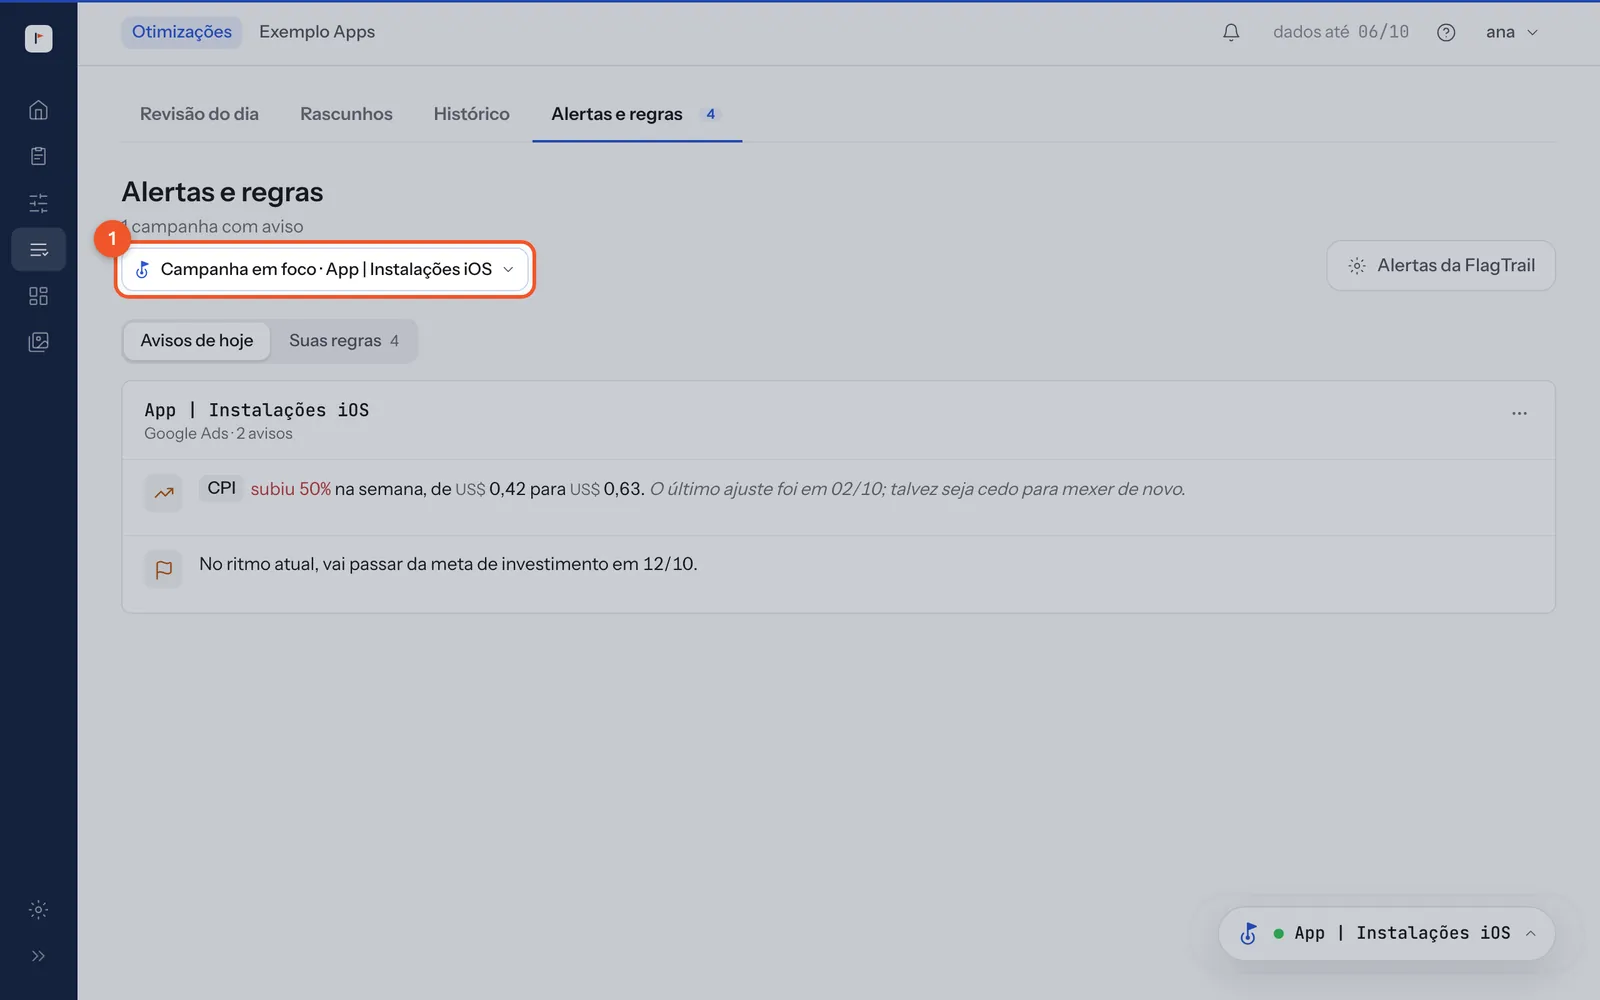Open the ana user menu
Viewport: 1600px width, 1000px height.
[1511, 32]
